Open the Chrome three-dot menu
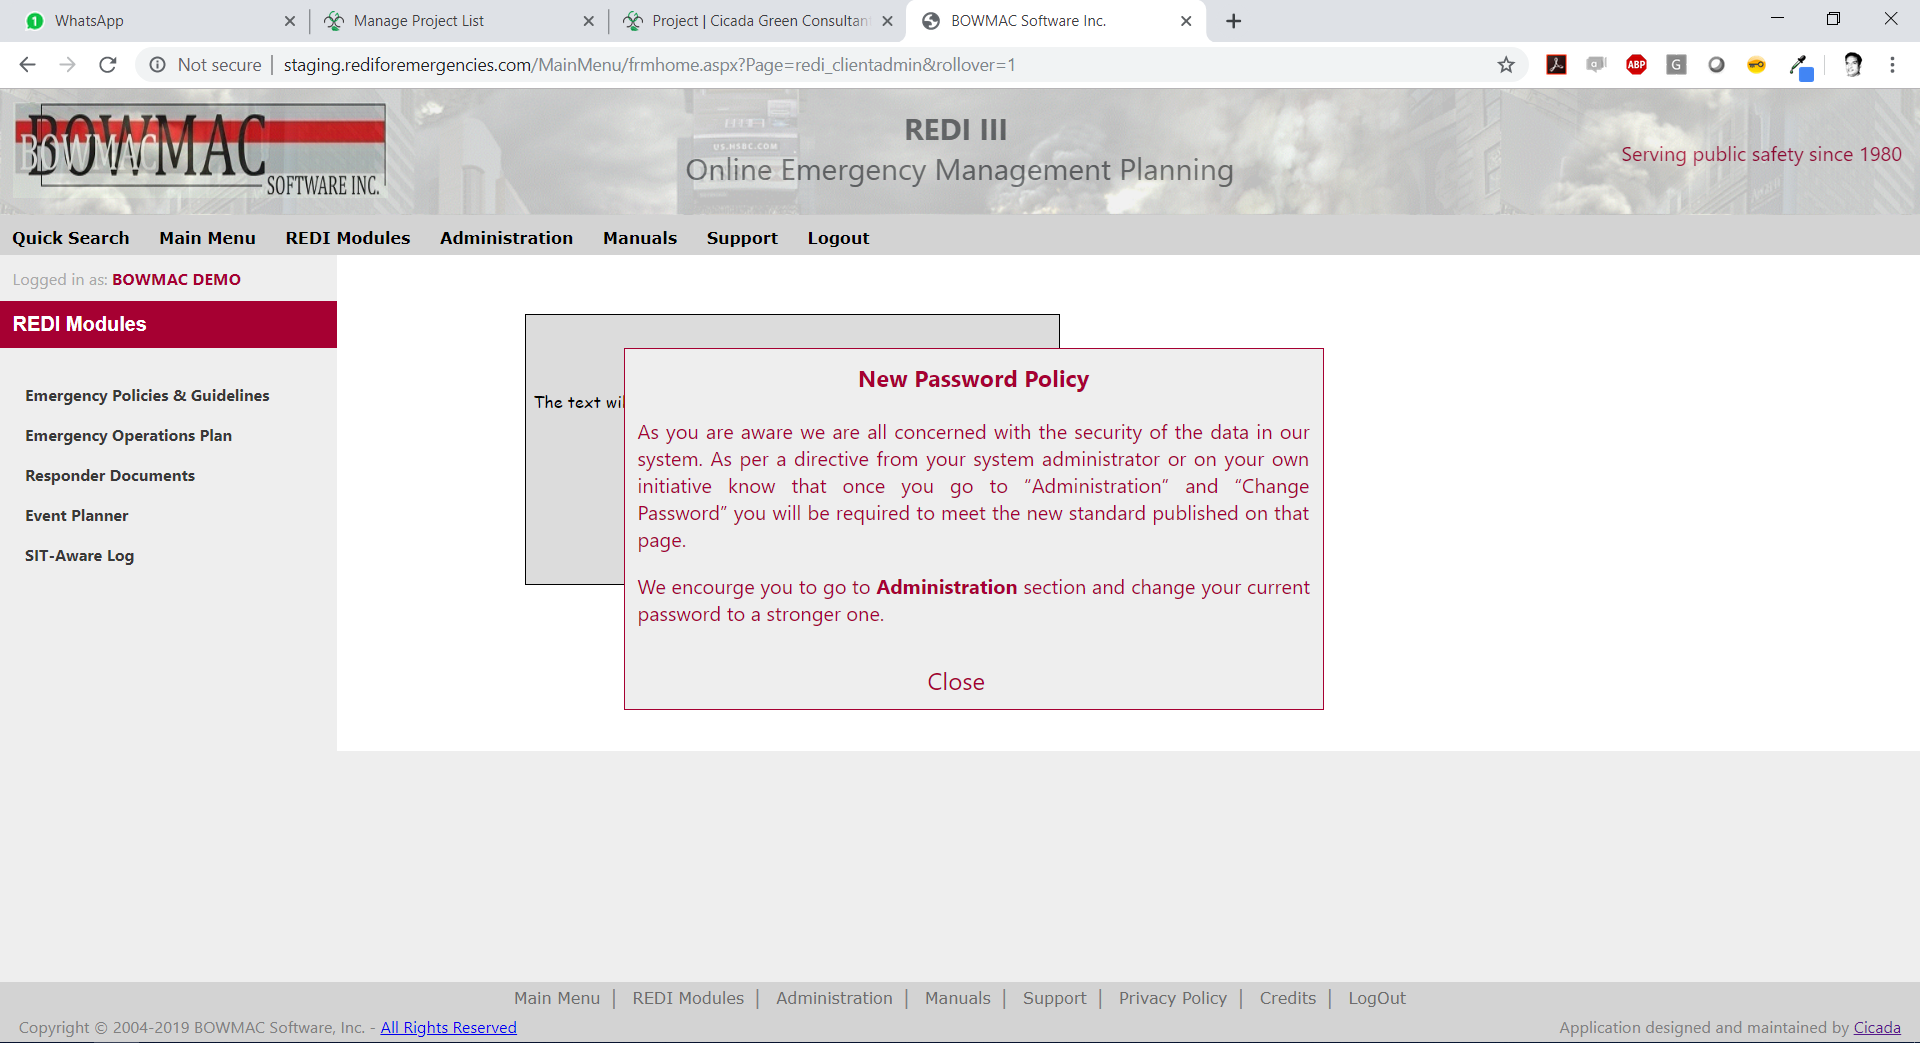 tap(1892, 65)
